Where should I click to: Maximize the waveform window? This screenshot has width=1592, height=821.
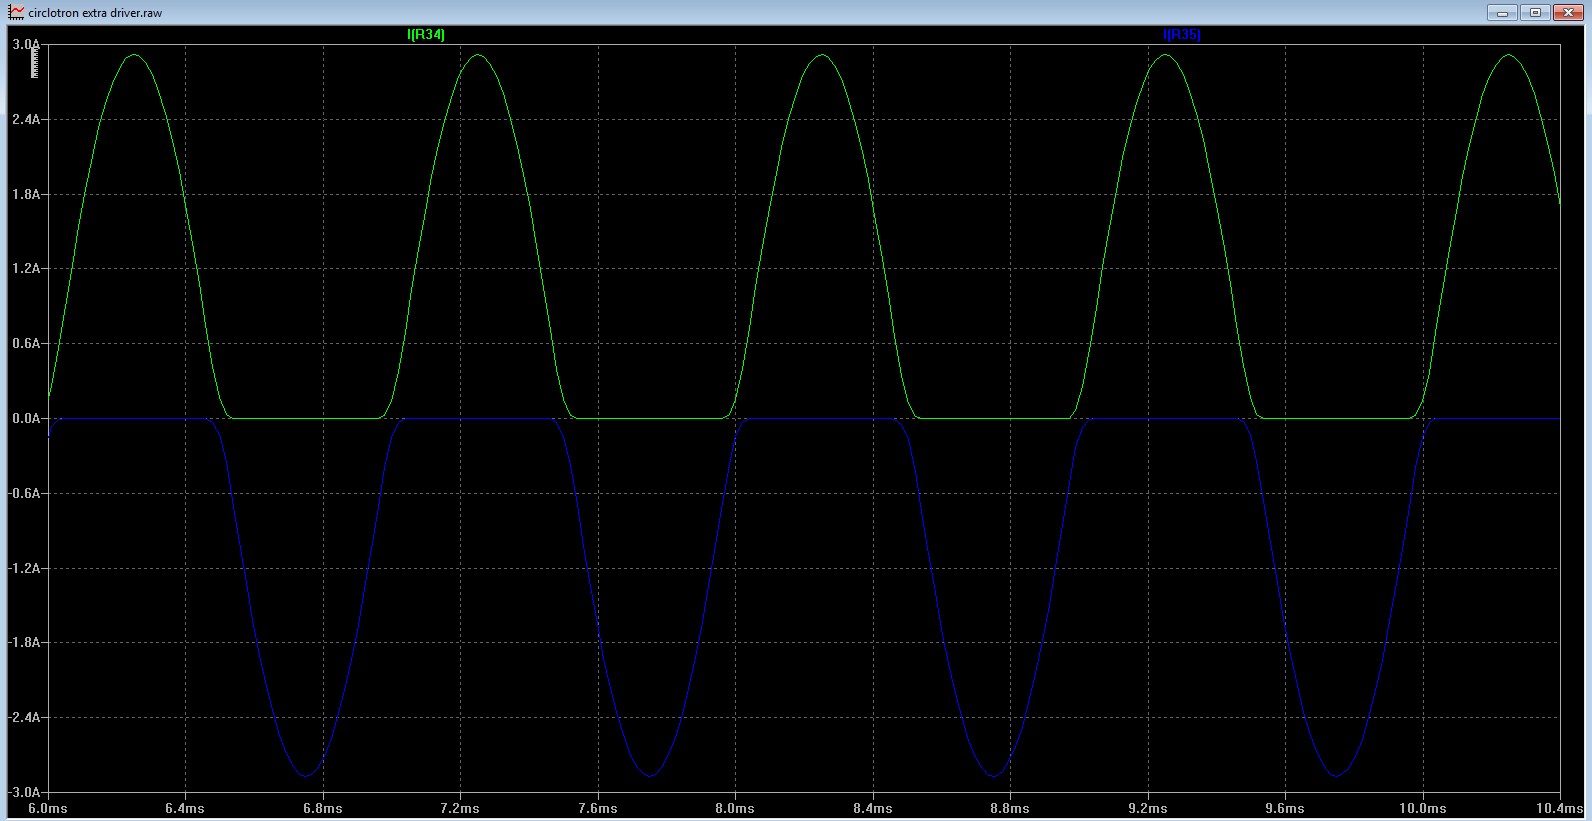(x=1535, y=13)
